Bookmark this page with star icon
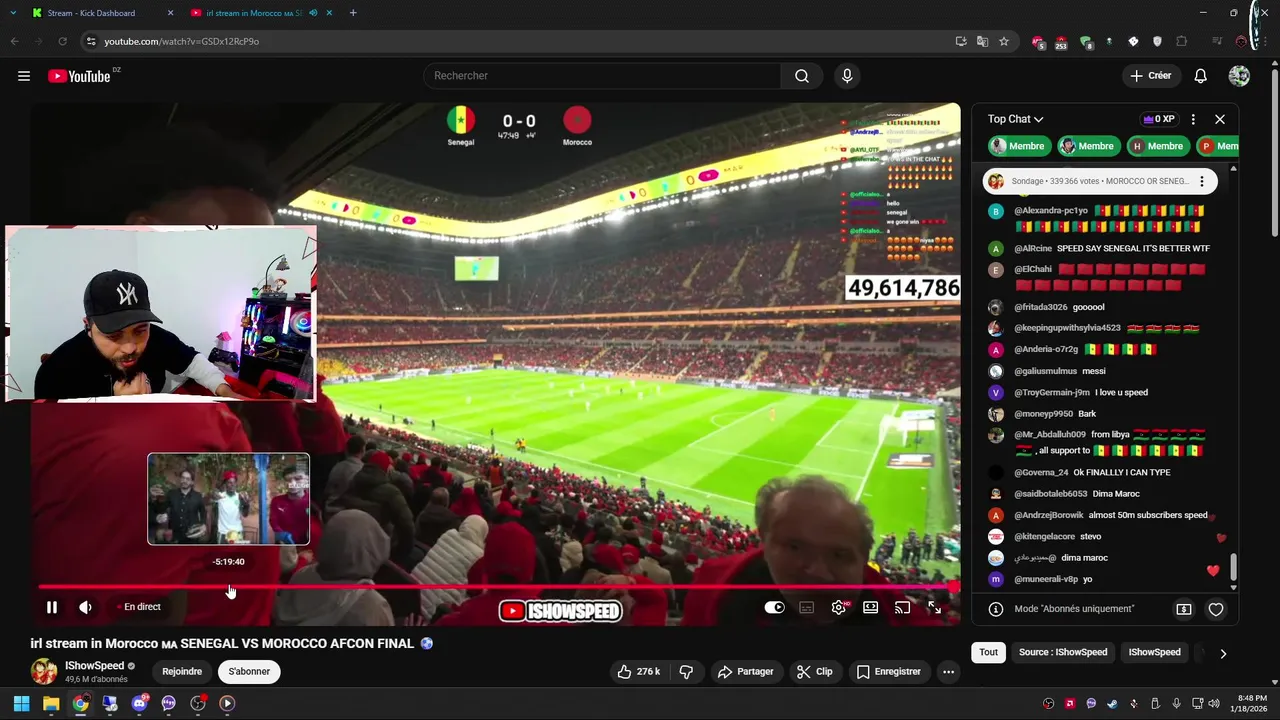 point(1004,41)
